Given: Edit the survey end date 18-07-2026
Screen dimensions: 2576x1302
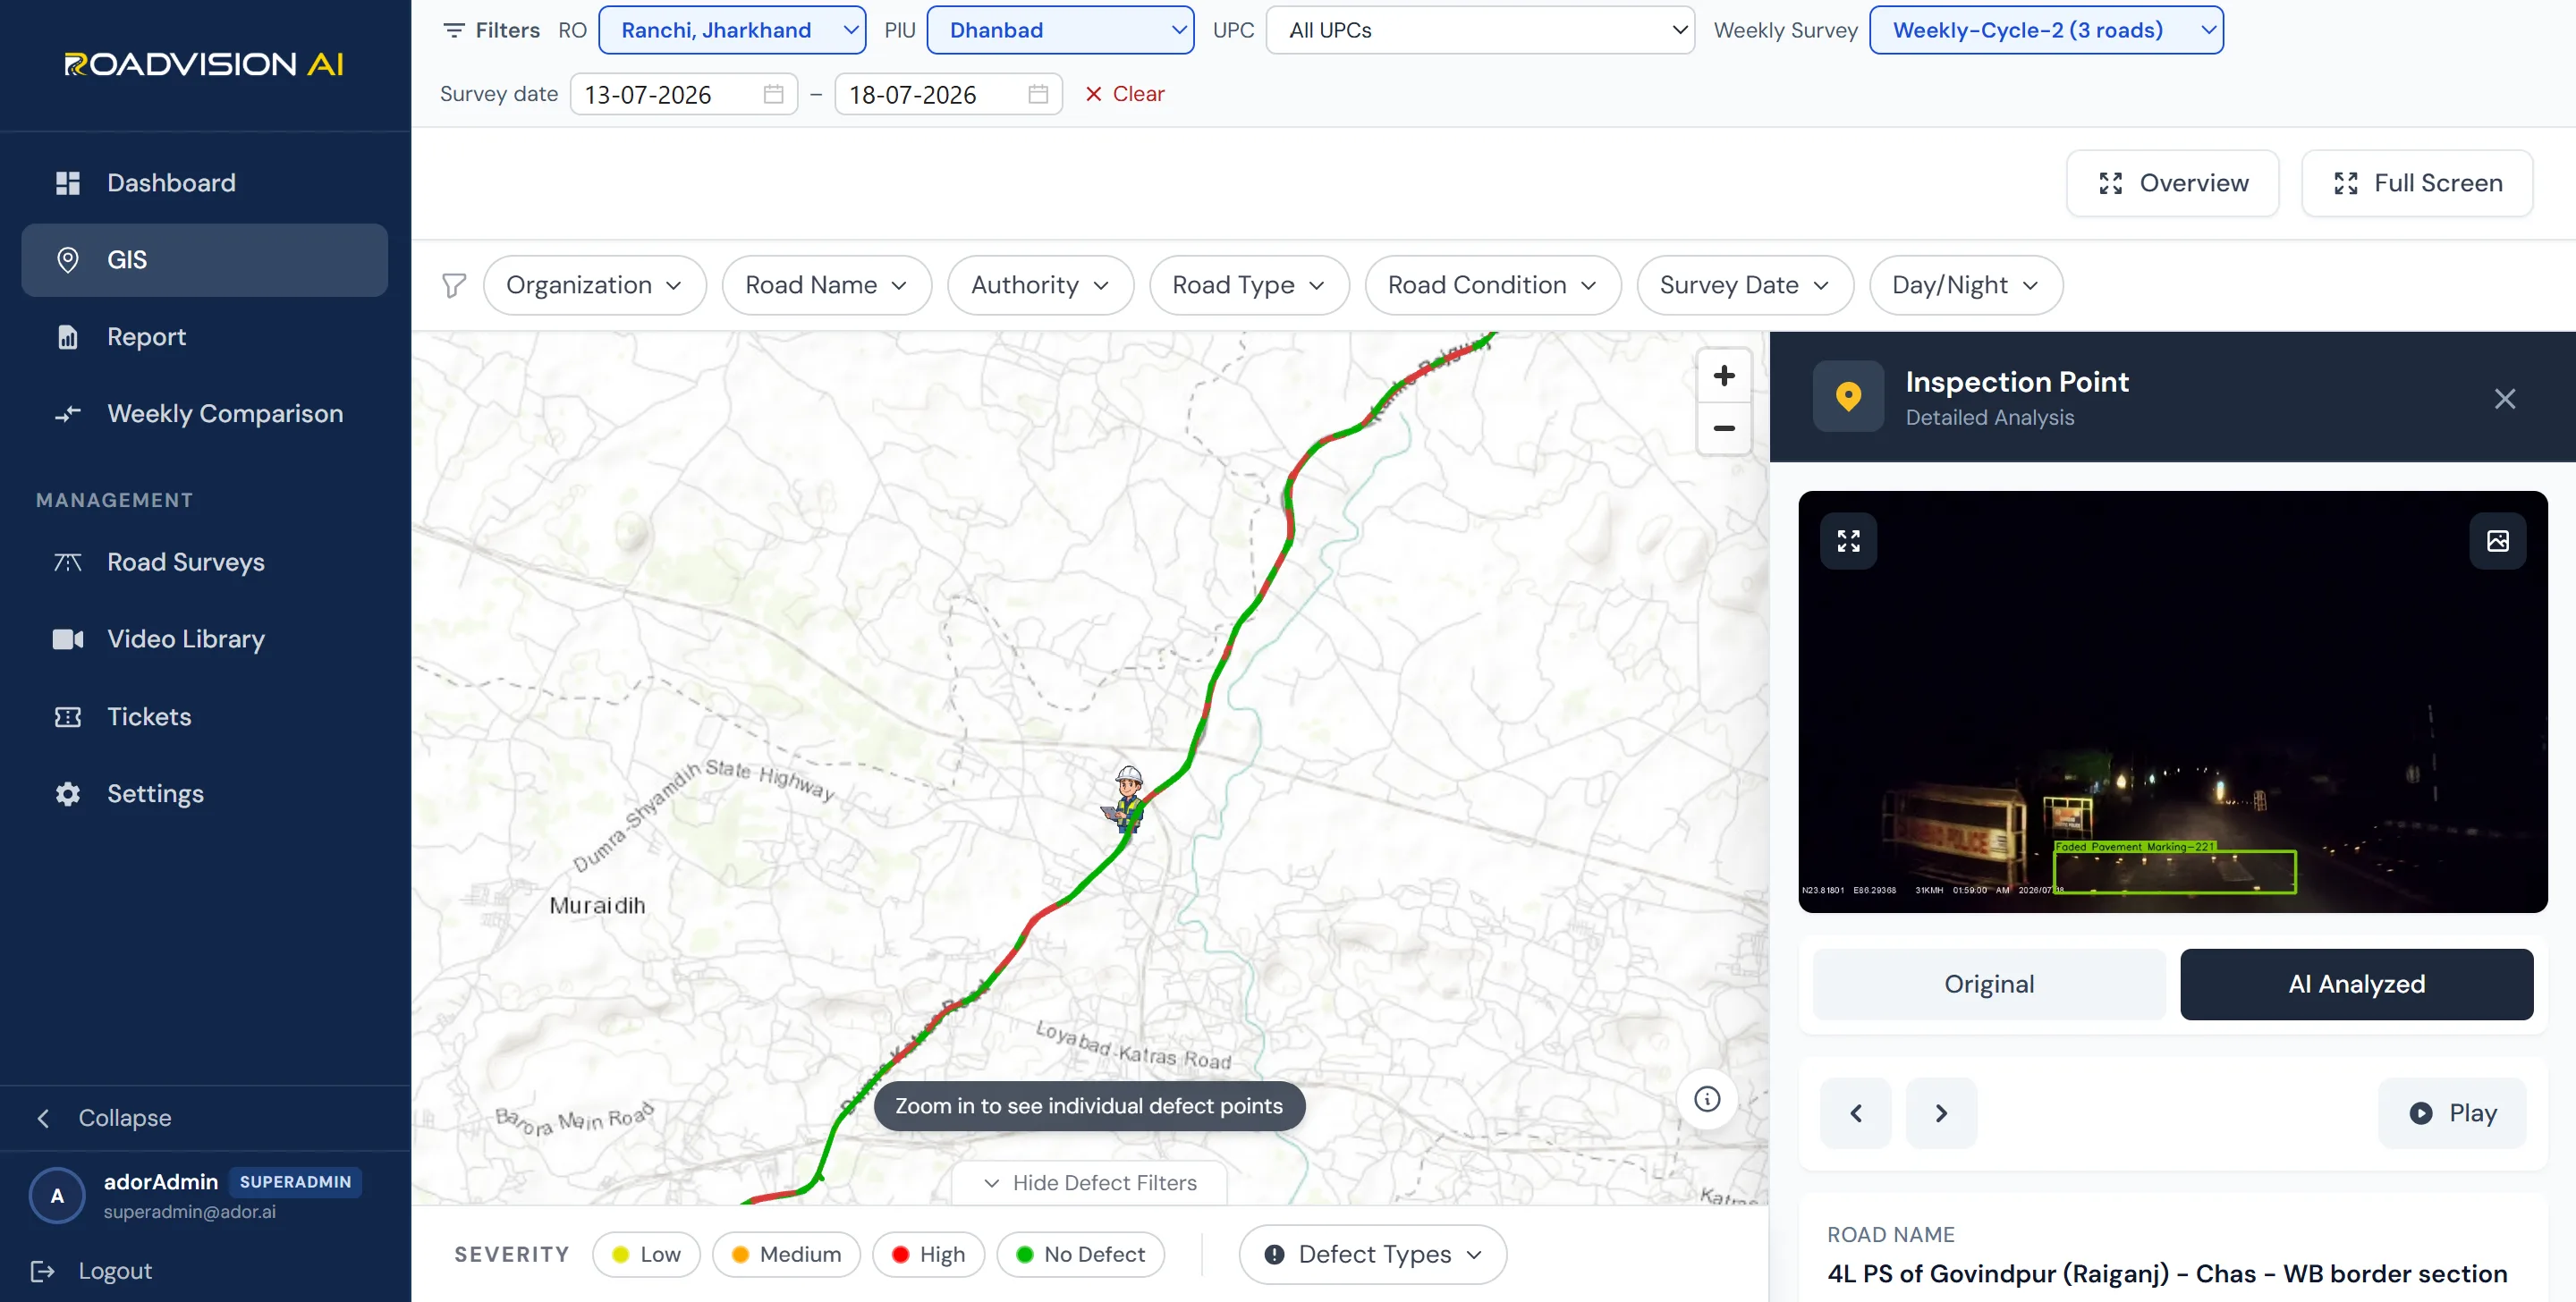Looking at the screenshot, I should coord(948,94).
